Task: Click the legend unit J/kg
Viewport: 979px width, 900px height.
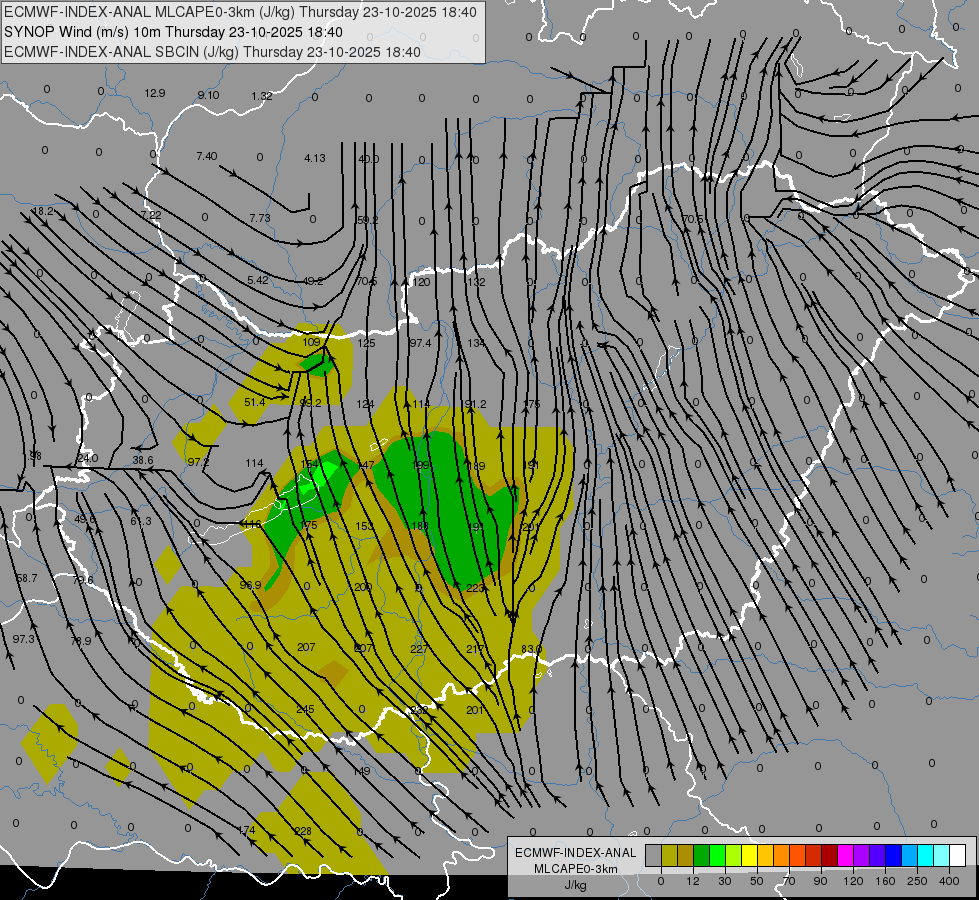Action: point(576,885)
